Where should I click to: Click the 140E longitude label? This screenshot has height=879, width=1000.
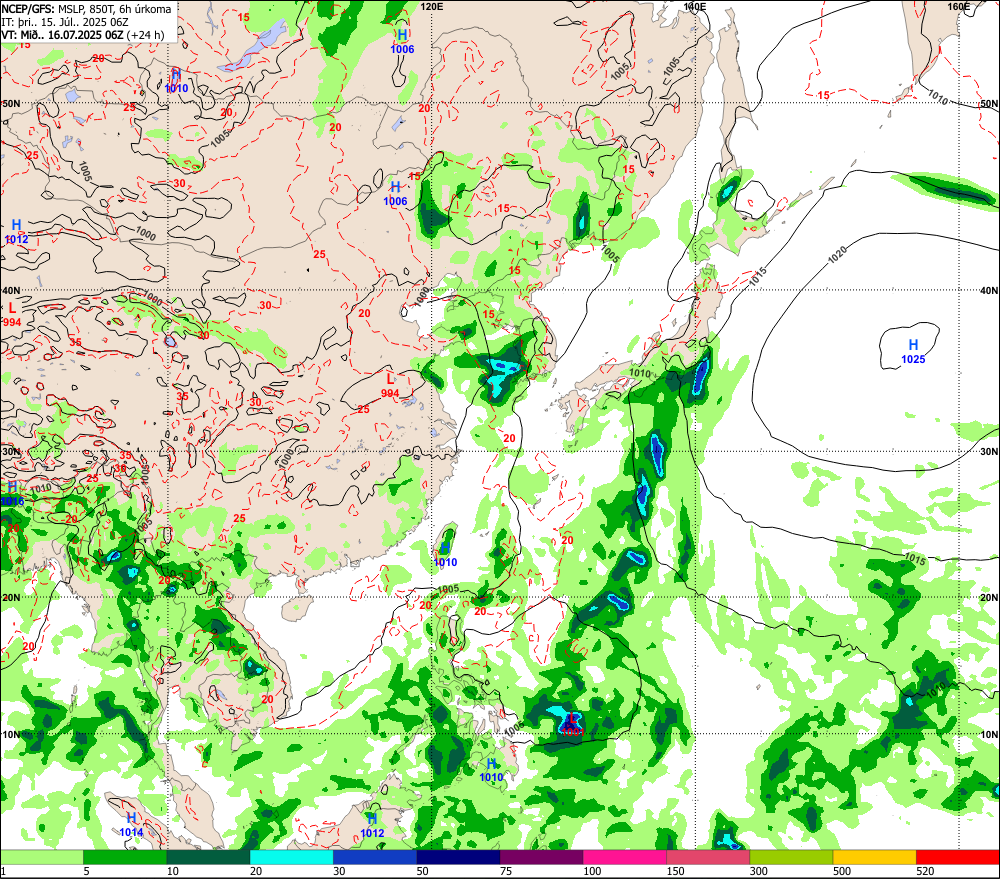(695, 6)
